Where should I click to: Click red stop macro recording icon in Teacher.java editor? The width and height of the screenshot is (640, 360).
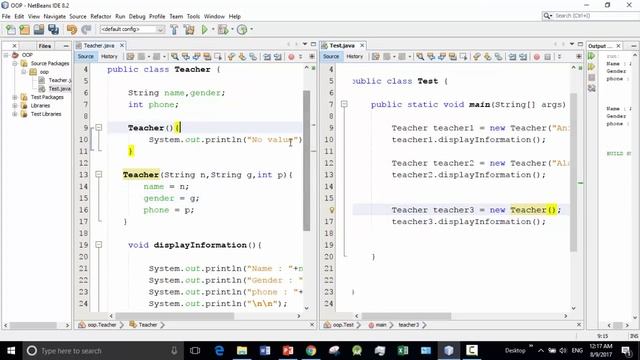[x=291, y=57]
